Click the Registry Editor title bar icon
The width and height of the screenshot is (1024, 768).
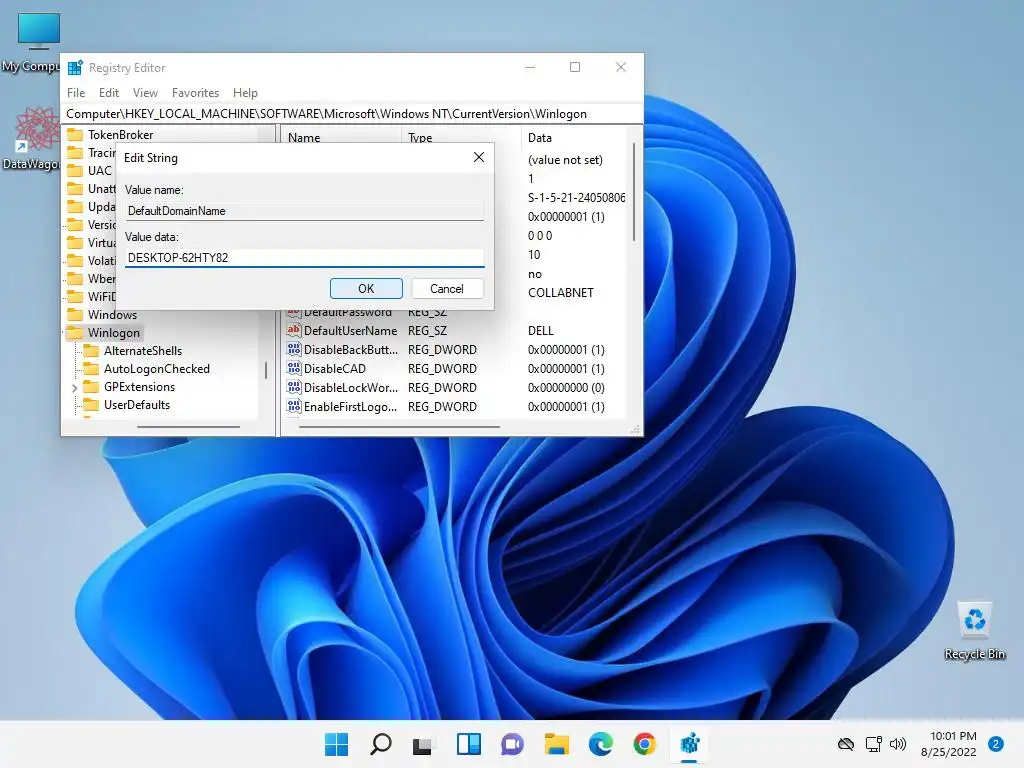[x=75, y=67]
